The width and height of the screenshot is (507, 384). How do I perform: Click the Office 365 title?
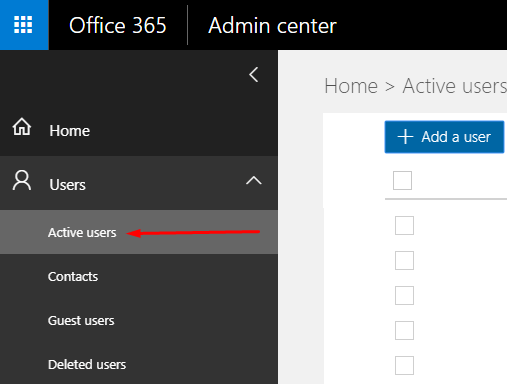click(117, 25)
